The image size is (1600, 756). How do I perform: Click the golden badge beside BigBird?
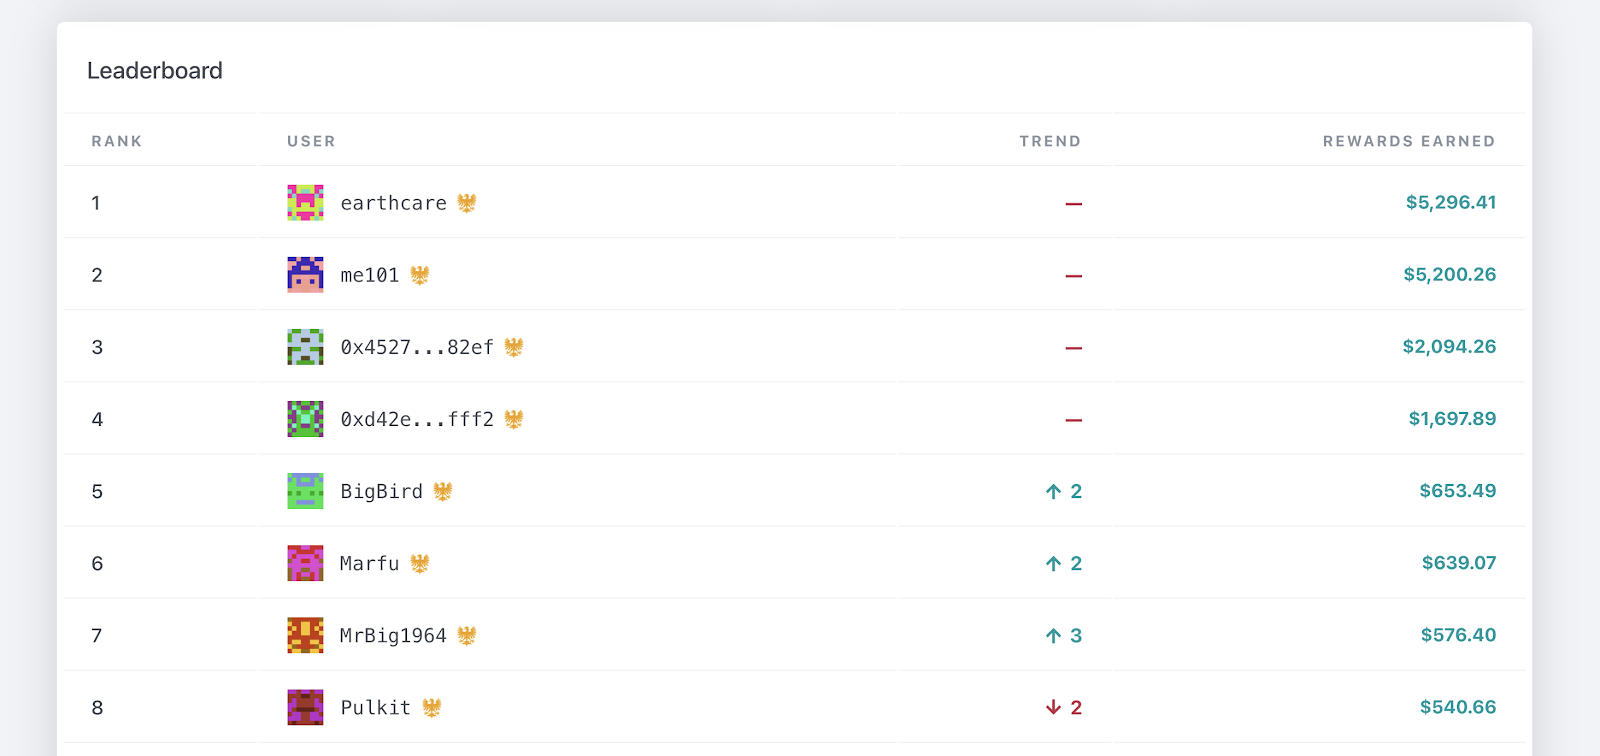[443, 491]
